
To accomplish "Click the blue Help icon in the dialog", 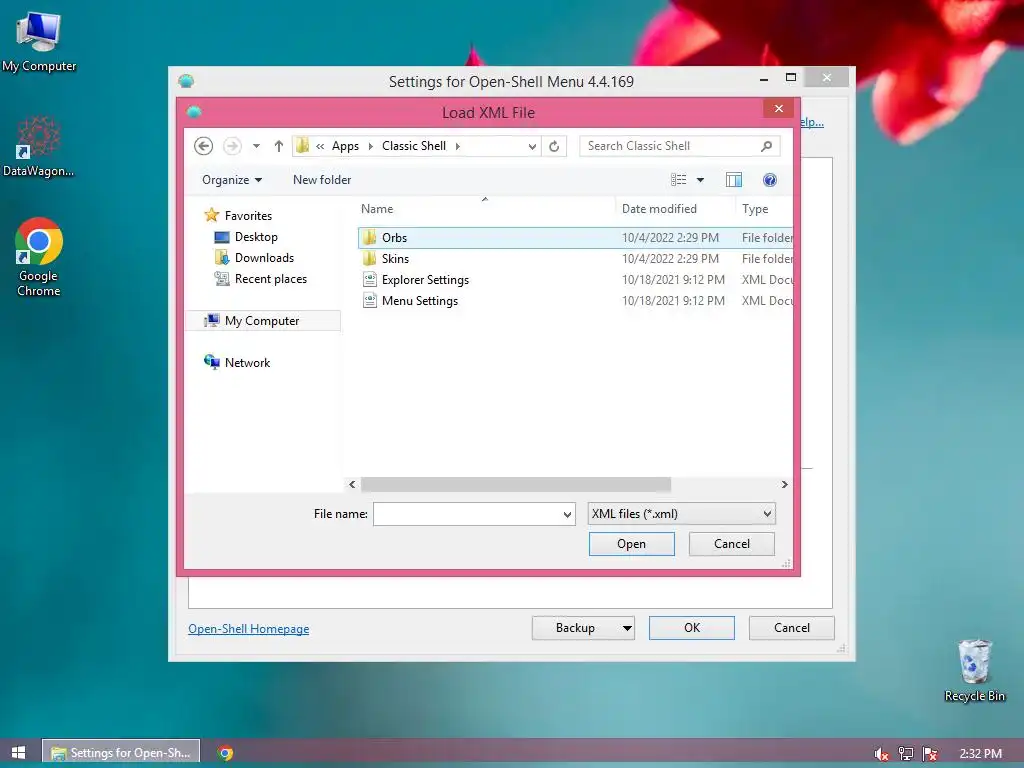I will click(x=770, y=180).
